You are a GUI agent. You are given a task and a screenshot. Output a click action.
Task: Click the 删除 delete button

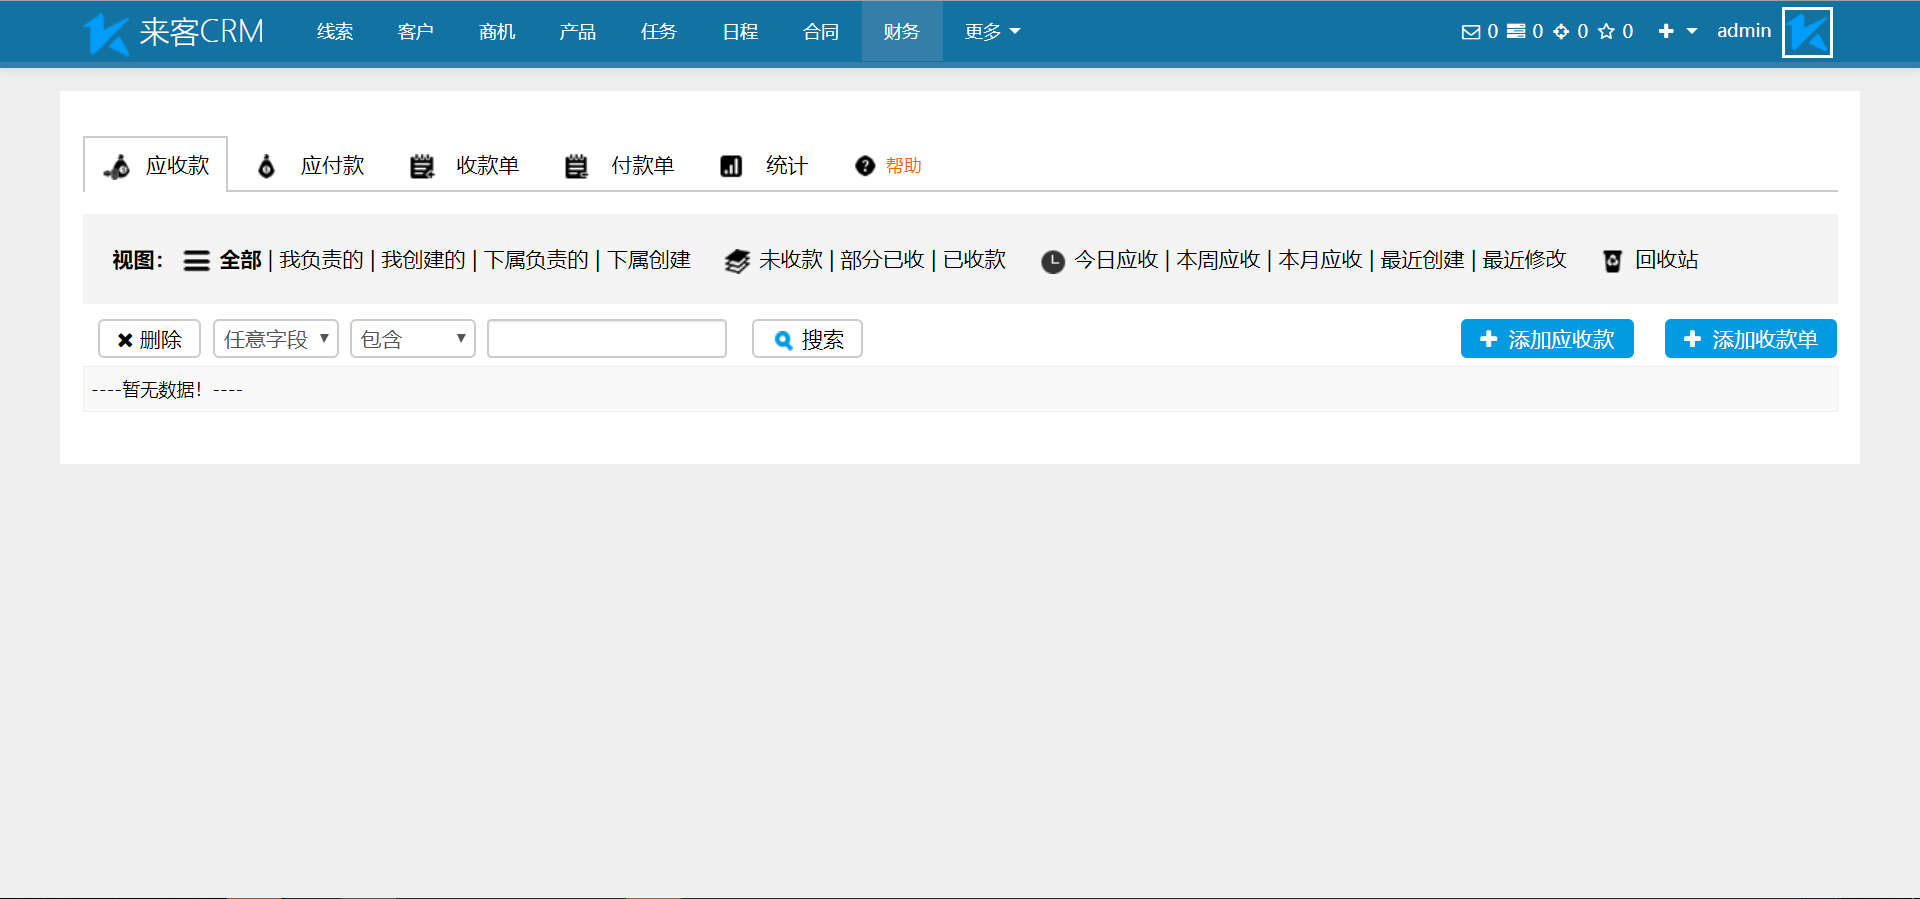149,339
